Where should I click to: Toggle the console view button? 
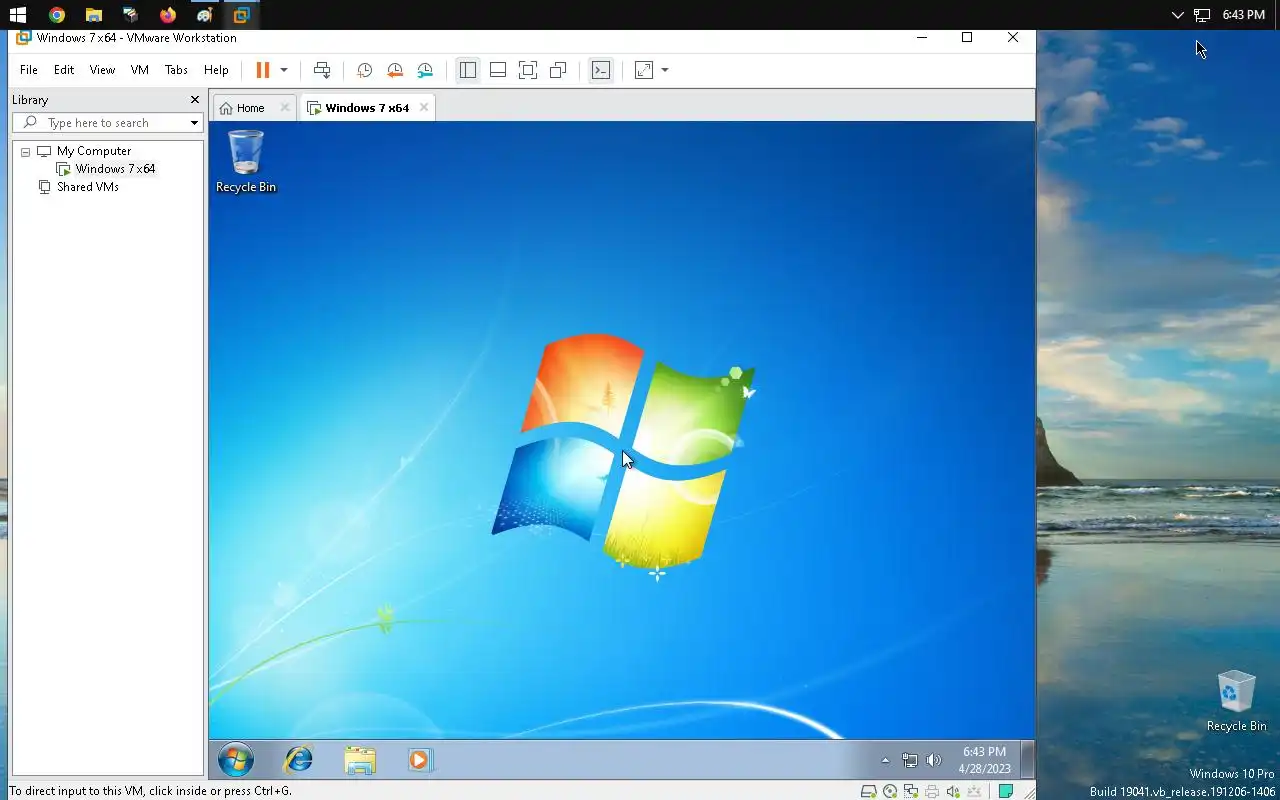601,70
